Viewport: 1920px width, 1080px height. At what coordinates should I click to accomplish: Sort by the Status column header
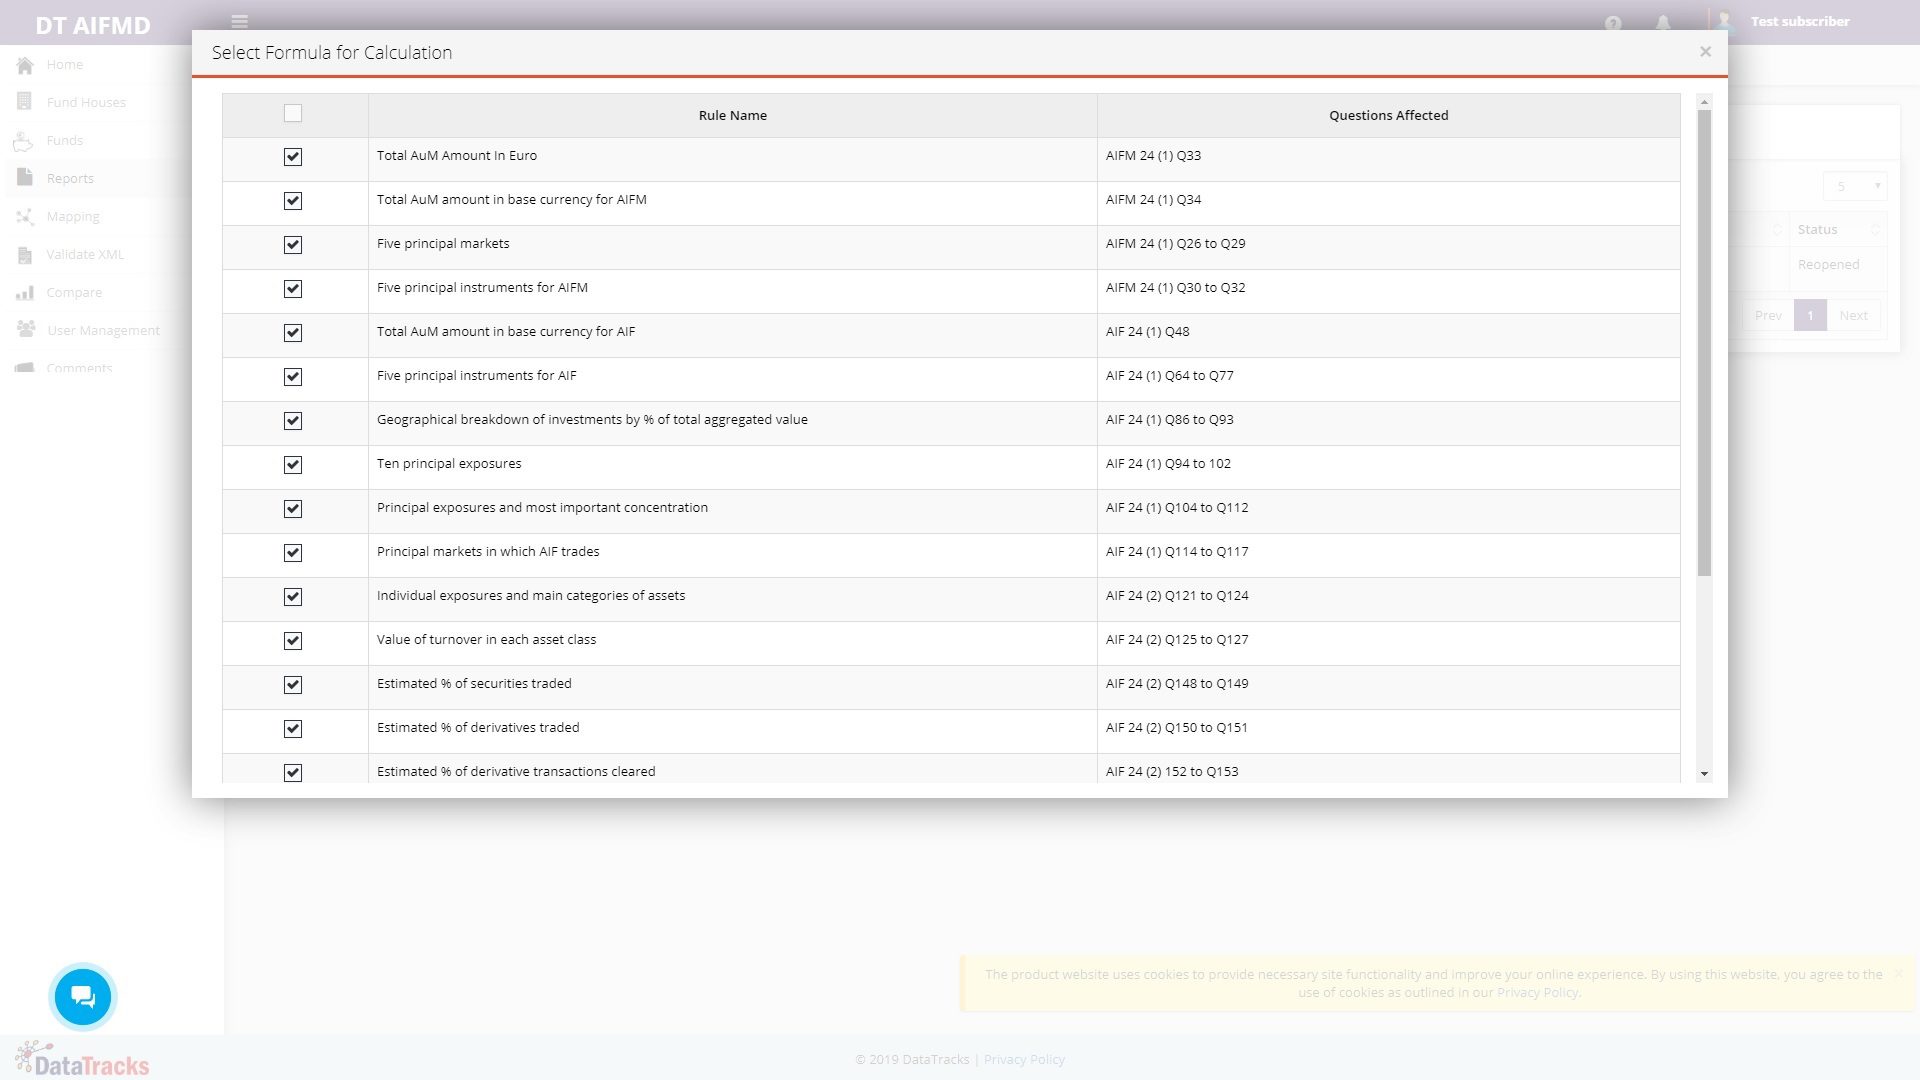(x=1838, y=230)
